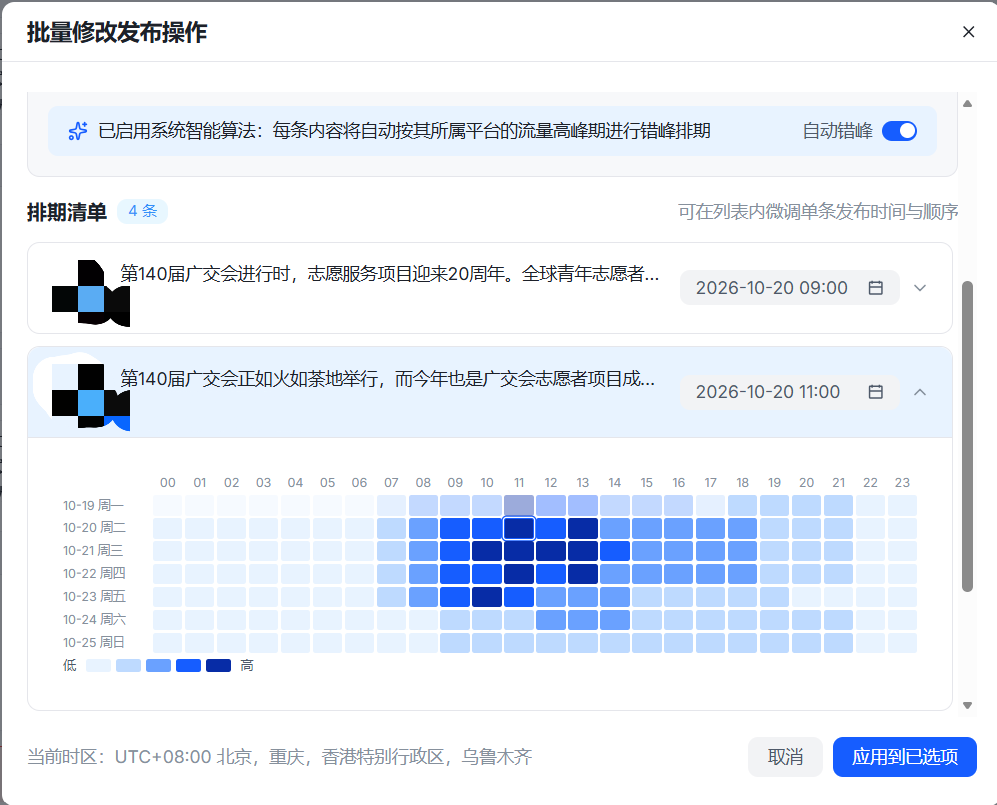Click scrollbar up arrow in dialog
Image resolution: width=997 pixels, height=805 pixels.
967,104
